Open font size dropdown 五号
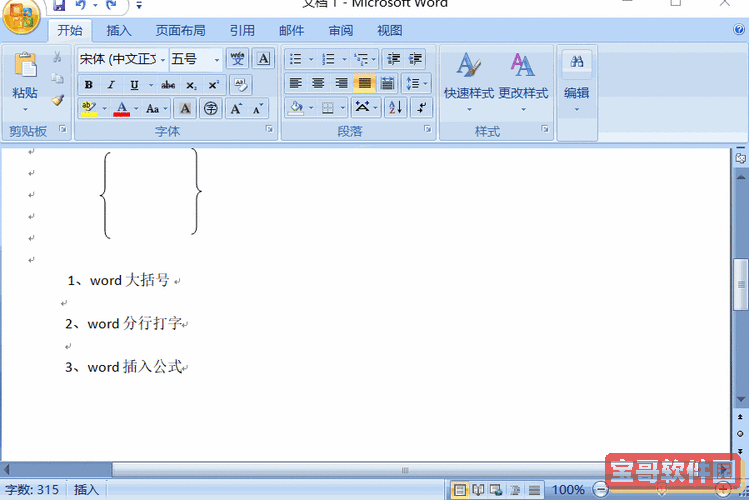Screen dimensions: 749x500 [x=216, y=60]
